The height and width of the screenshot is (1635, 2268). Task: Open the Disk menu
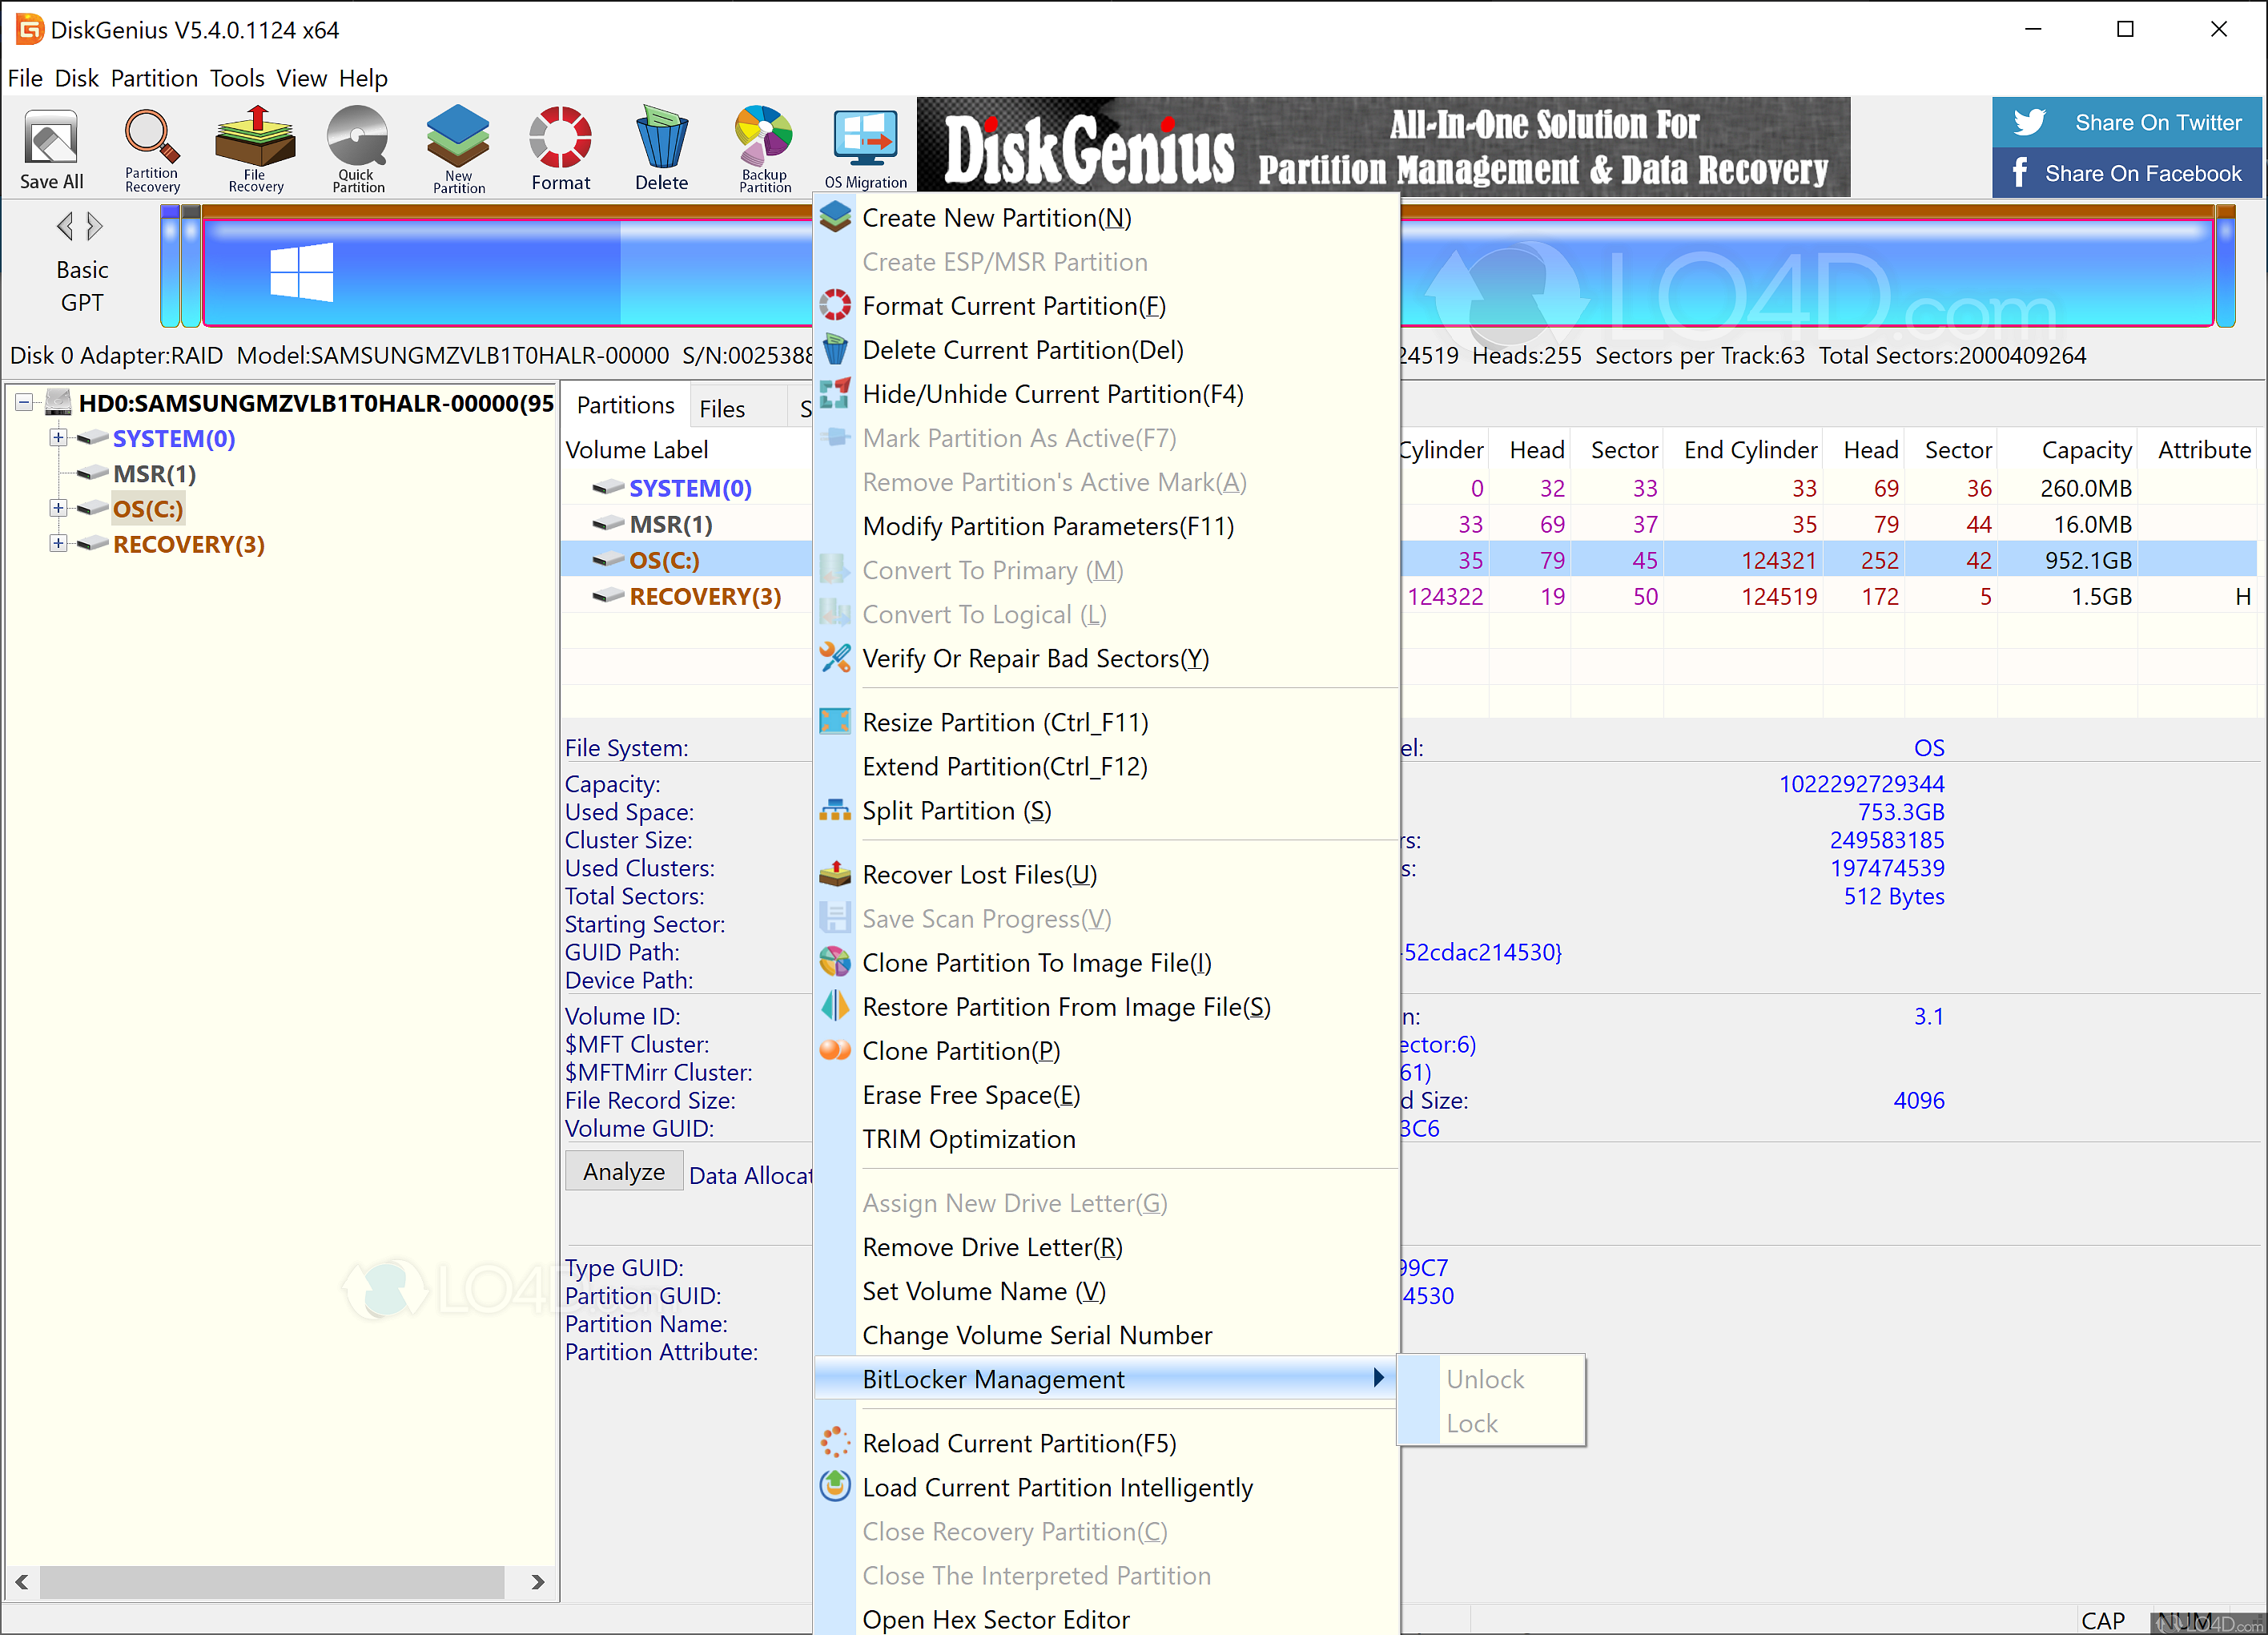click(x=77, y=78)
